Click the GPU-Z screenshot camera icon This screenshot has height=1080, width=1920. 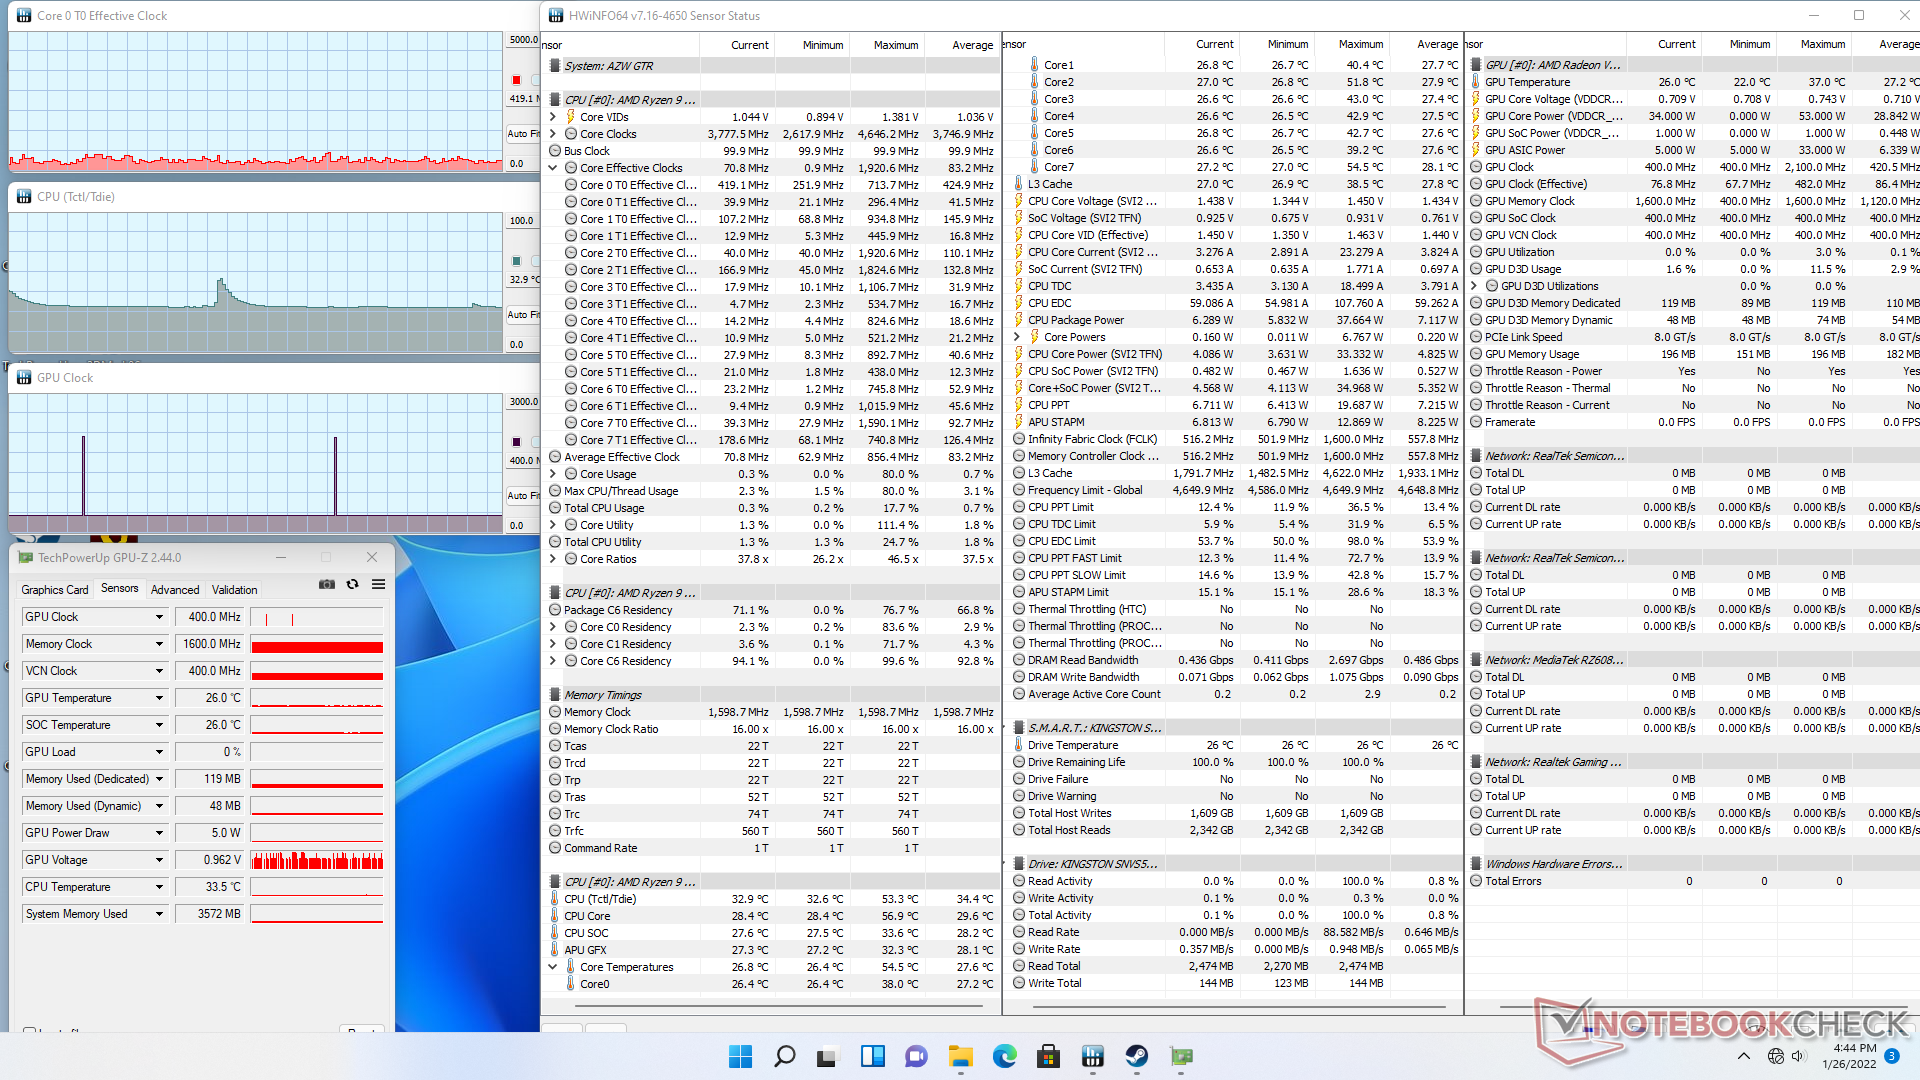(327, 585)
